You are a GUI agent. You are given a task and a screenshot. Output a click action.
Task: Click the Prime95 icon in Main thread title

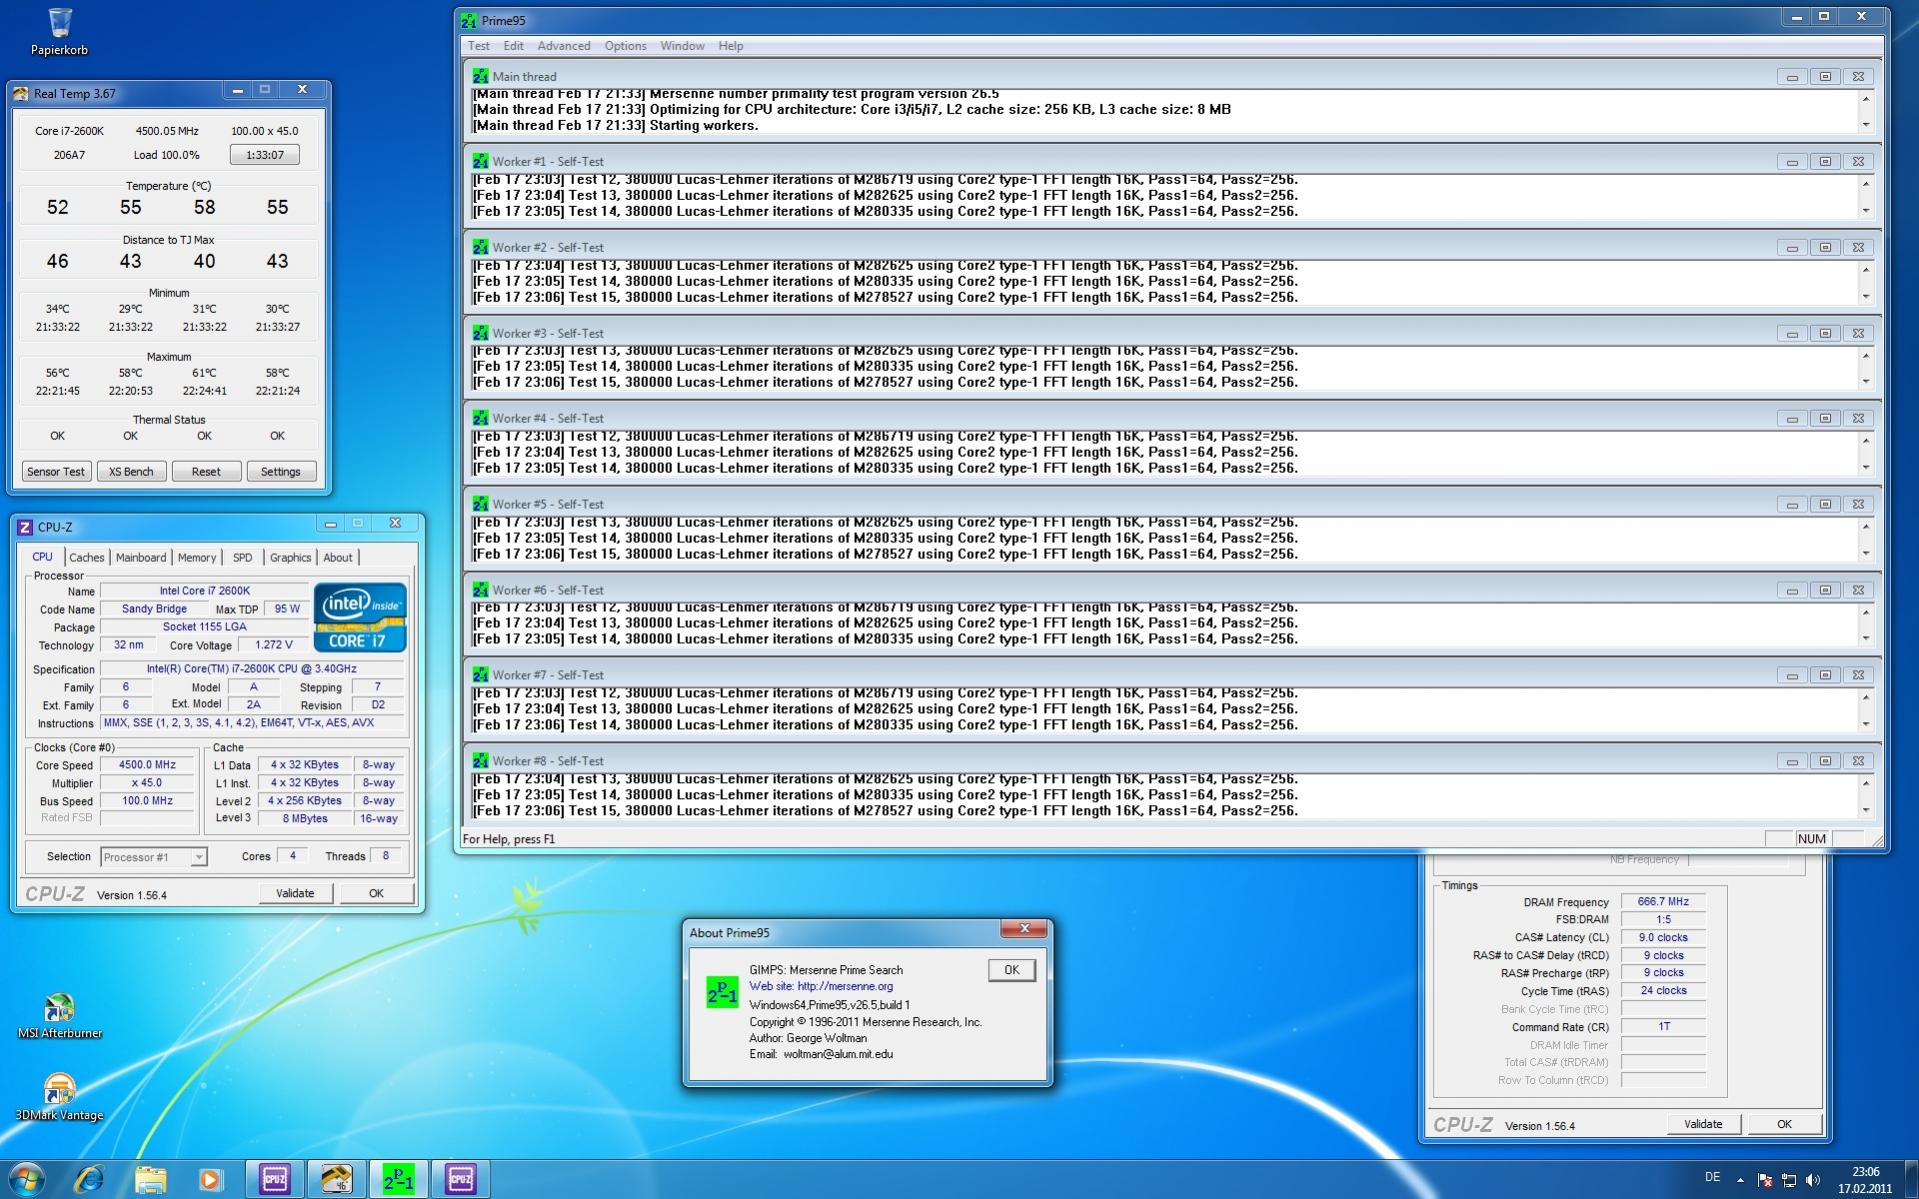click(481, 76)
